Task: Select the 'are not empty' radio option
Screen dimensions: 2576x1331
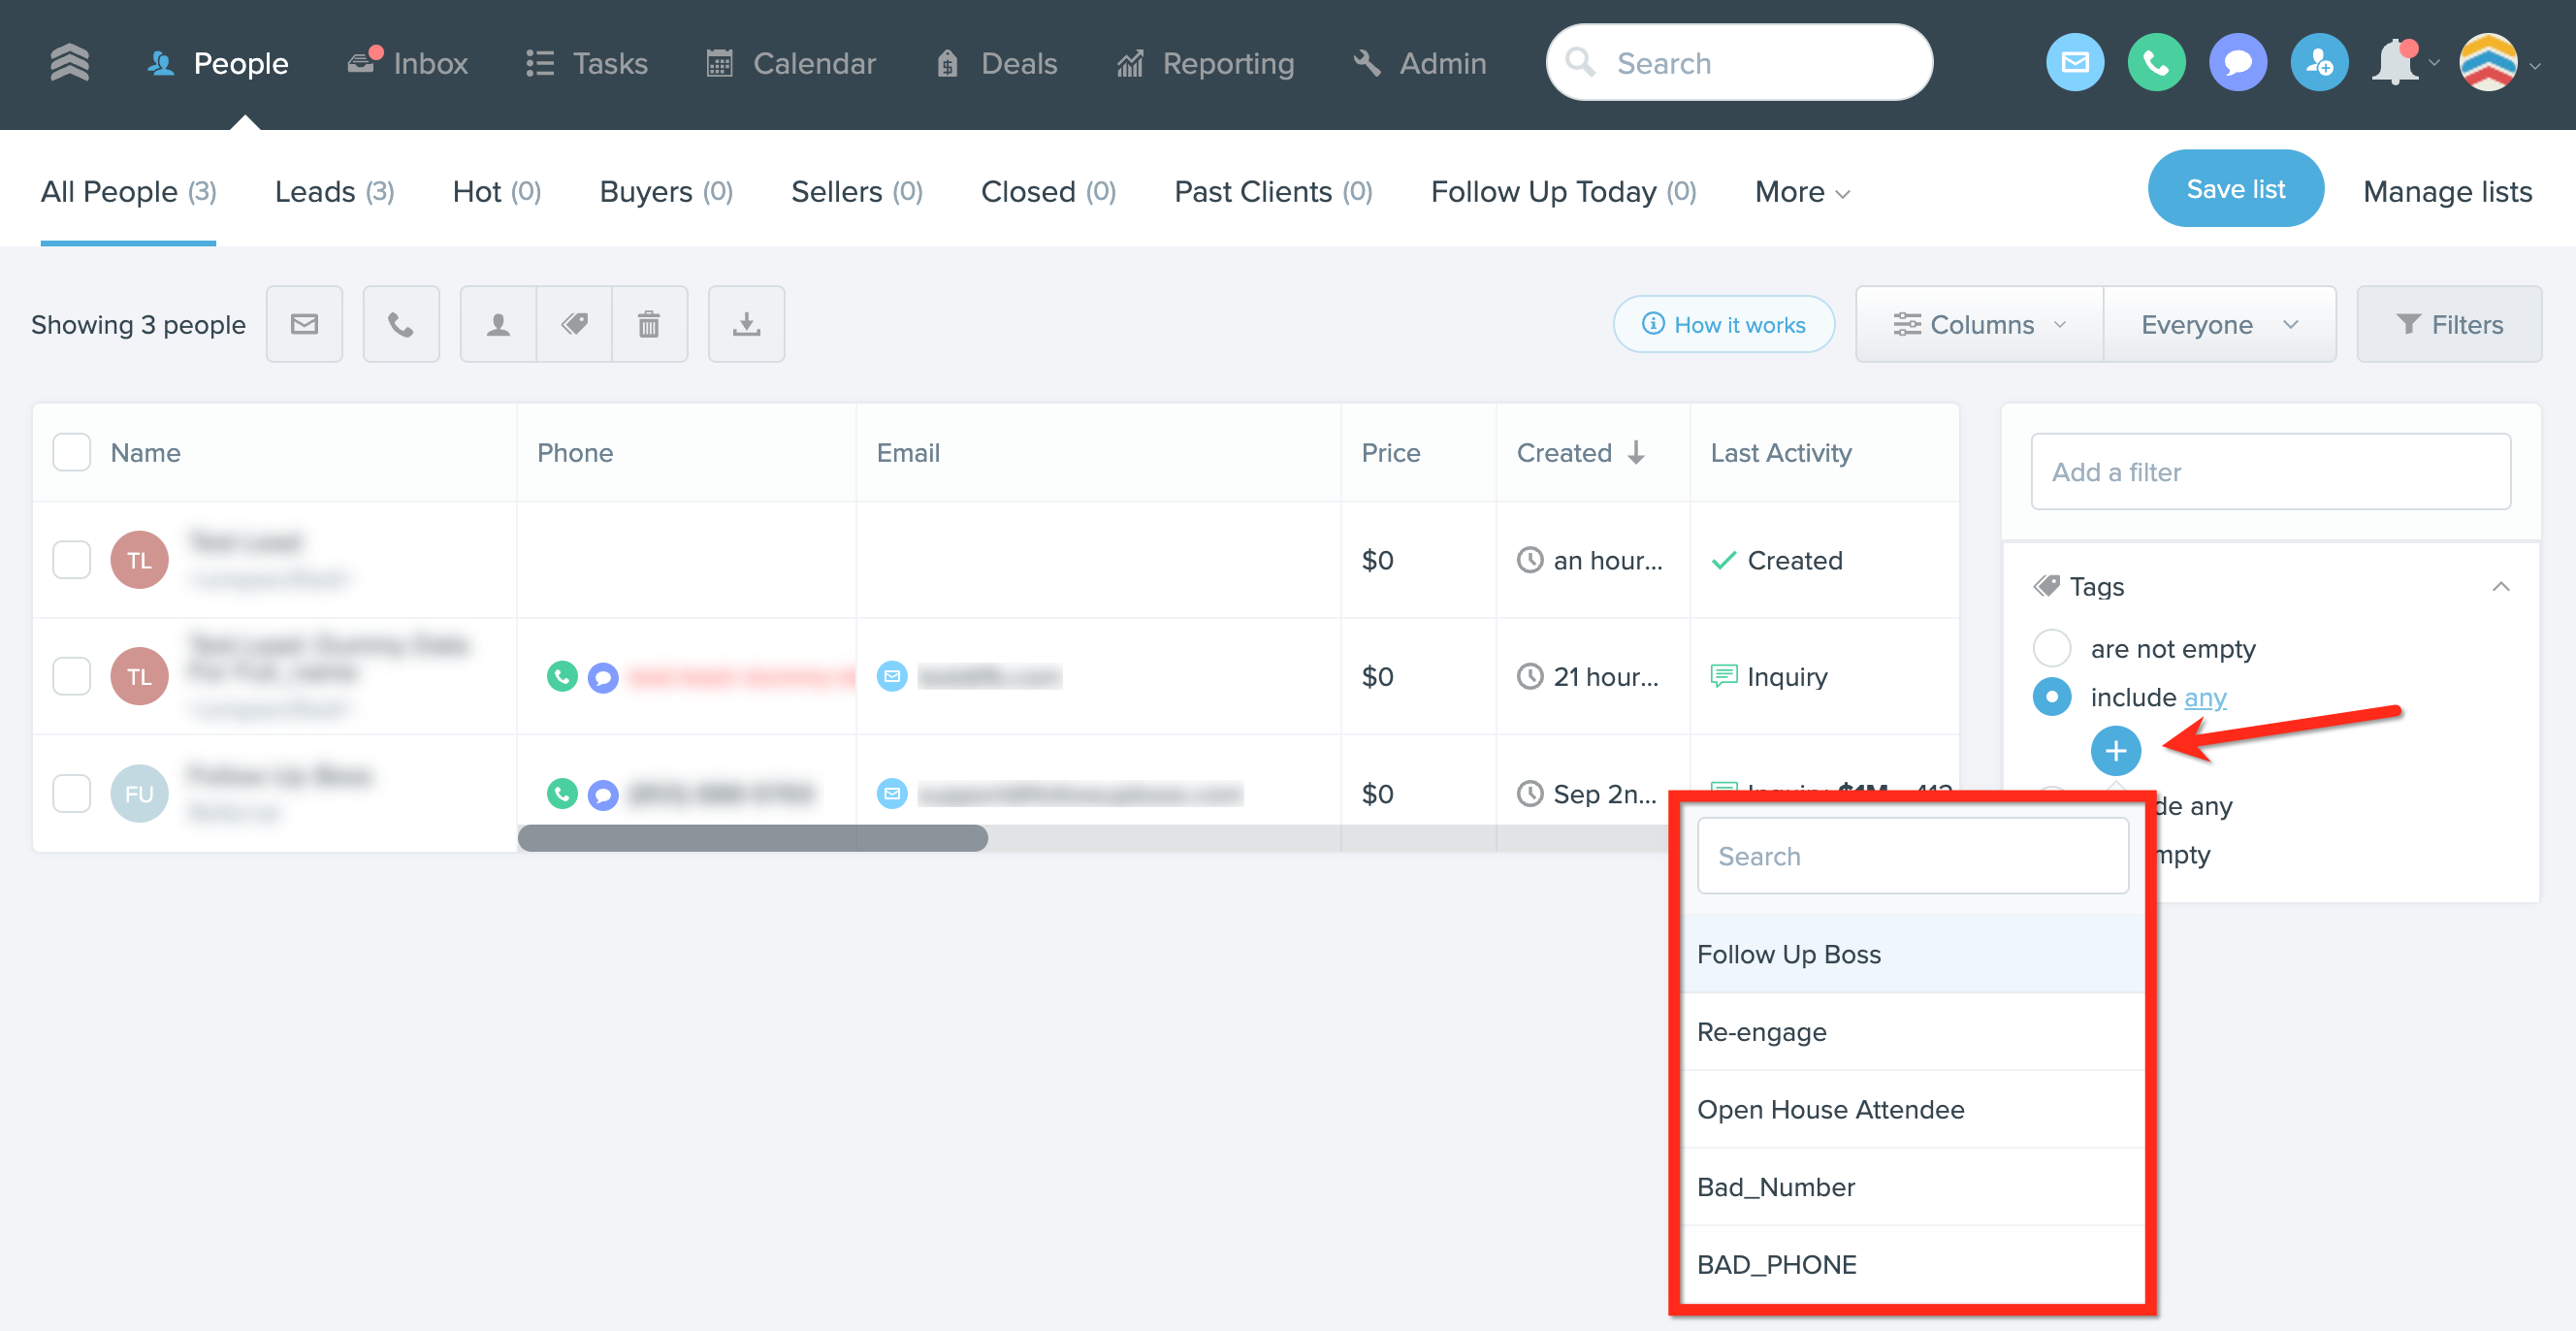Action: [2052, 648]
